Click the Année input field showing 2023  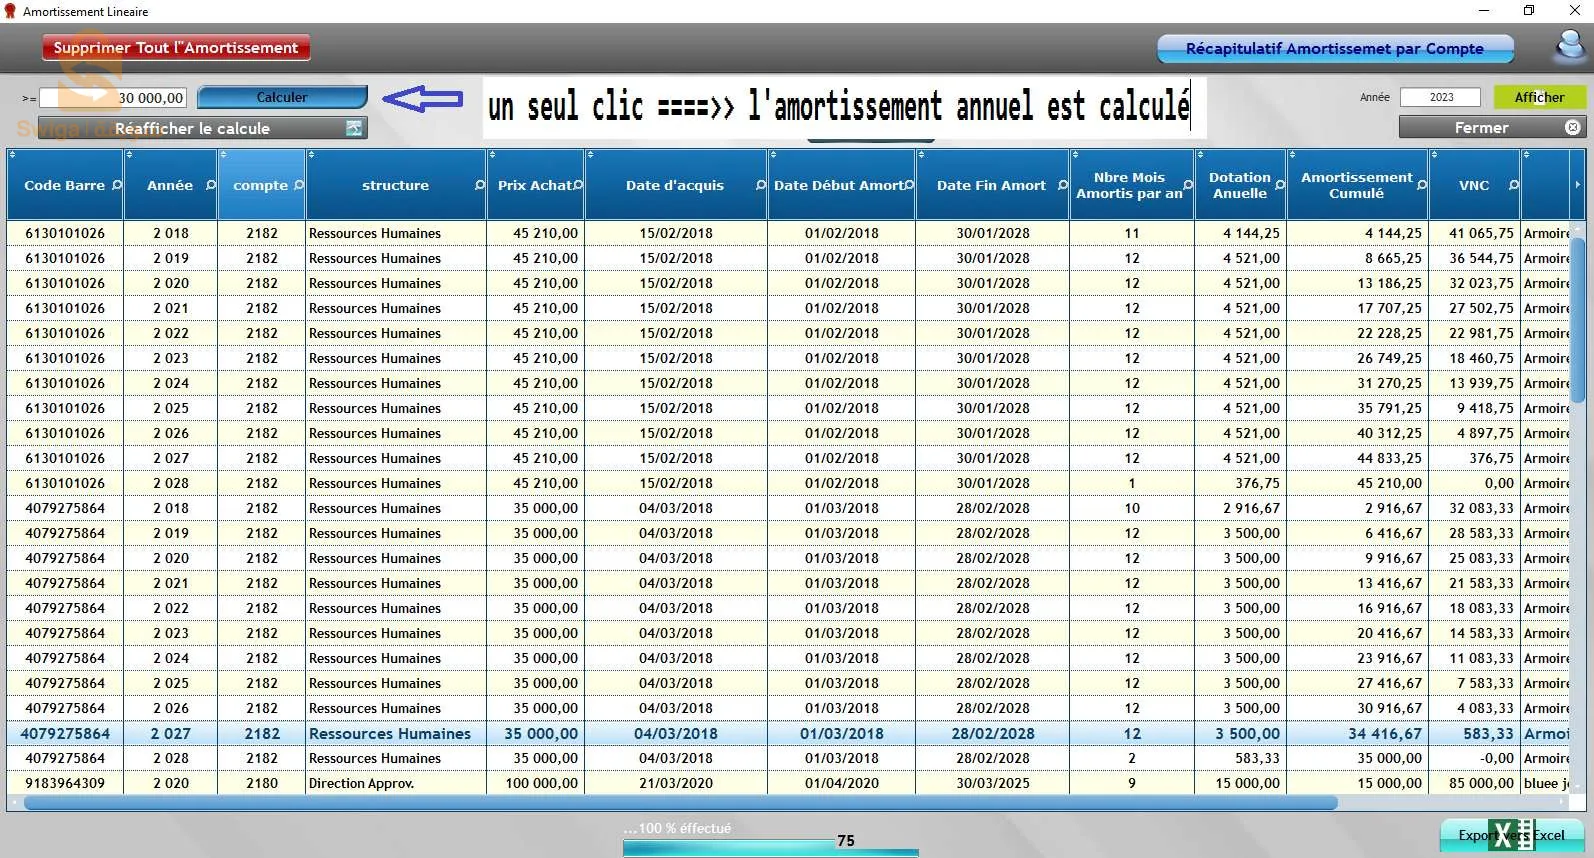point(1440,97)
